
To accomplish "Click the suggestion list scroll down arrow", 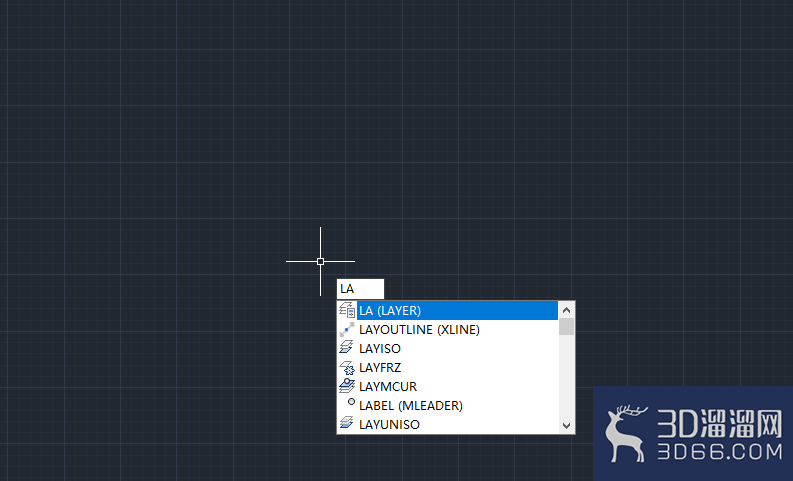I will 566,426.
